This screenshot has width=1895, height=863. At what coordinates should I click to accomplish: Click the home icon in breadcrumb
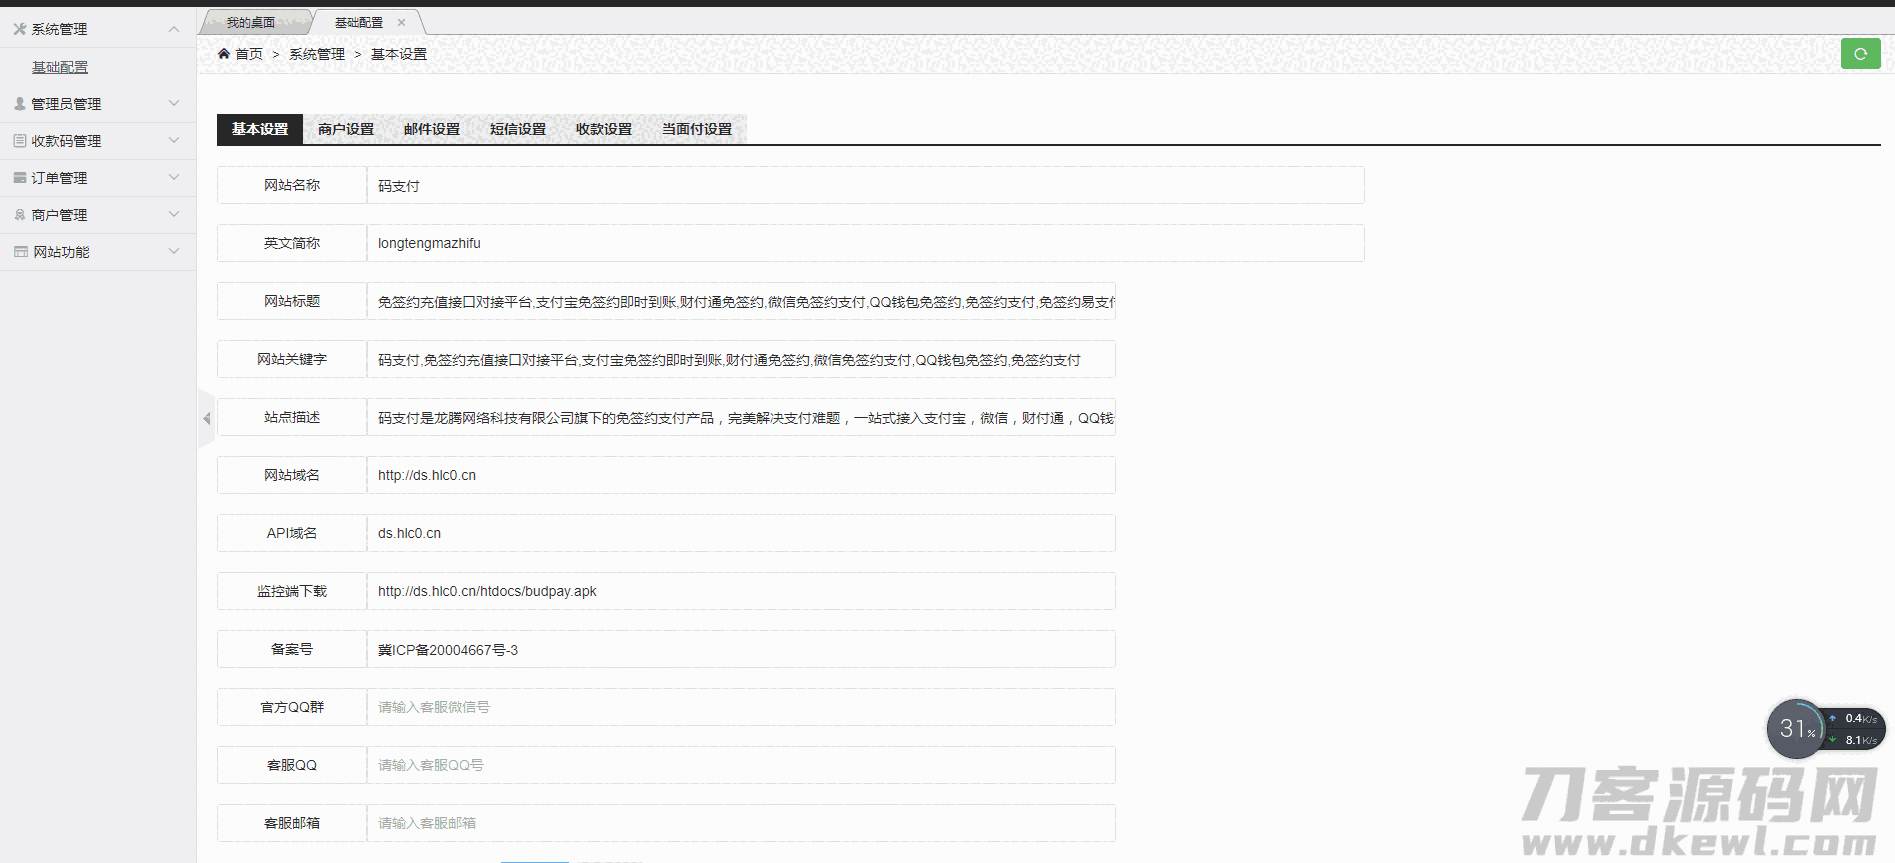[x=224, y=54]
